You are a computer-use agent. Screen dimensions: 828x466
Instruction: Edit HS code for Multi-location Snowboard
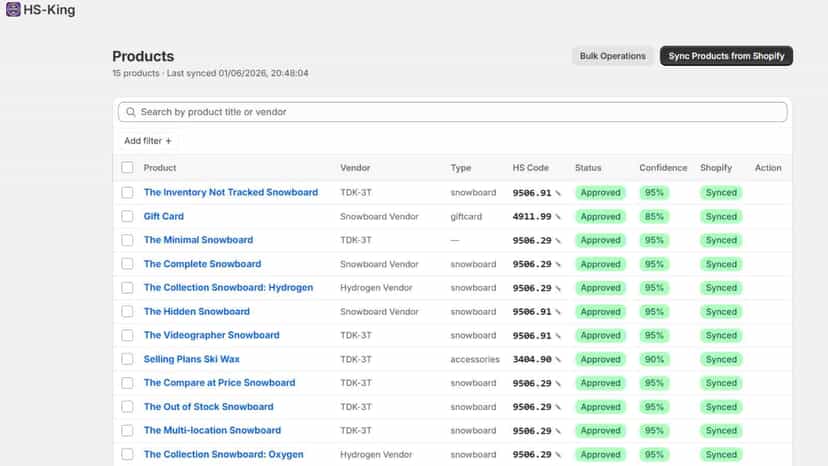pos(558,431)
